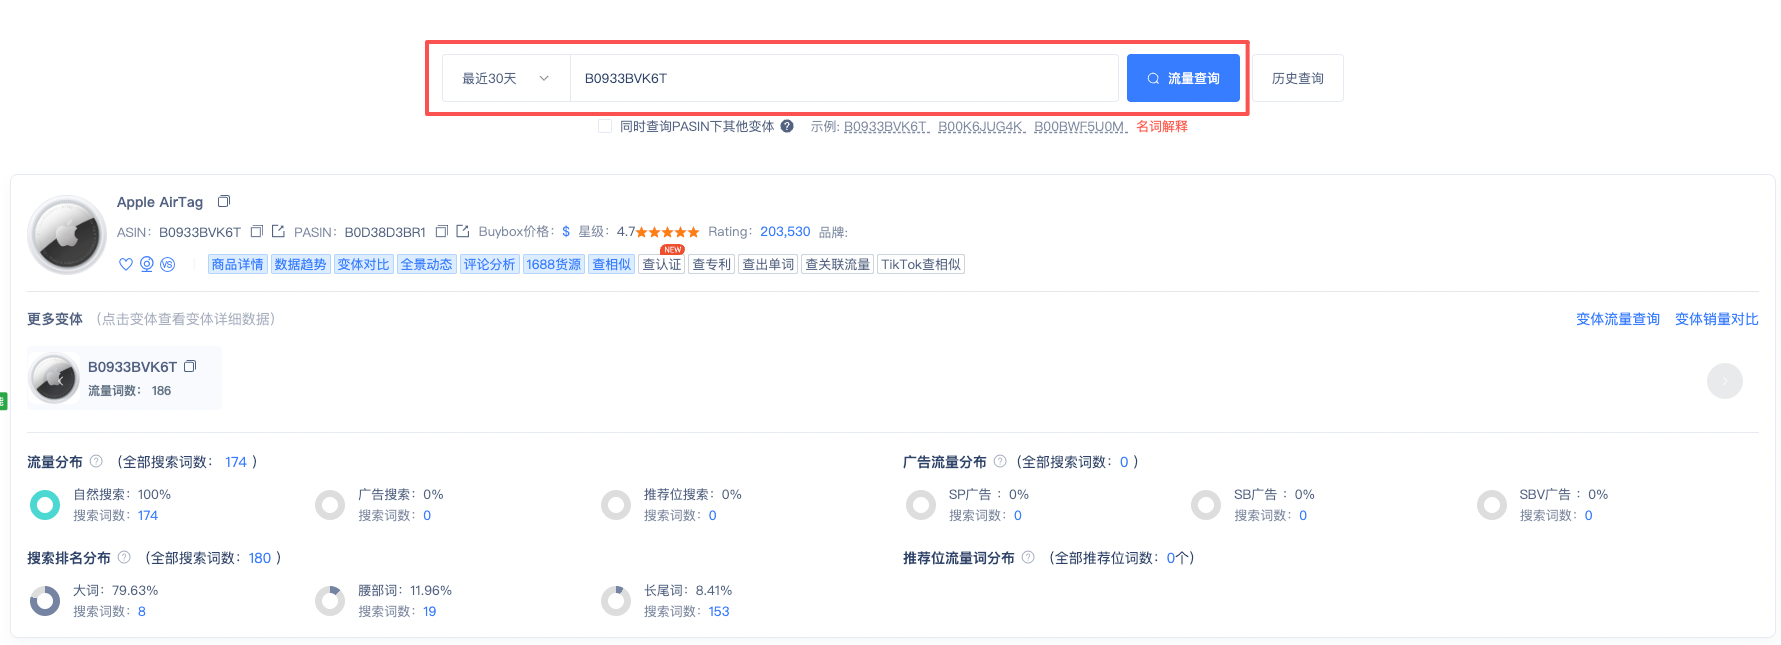Viewport: 1781px width, 645px height.
Task: Click the 流量查询 search button
Action: point(1183,78)
